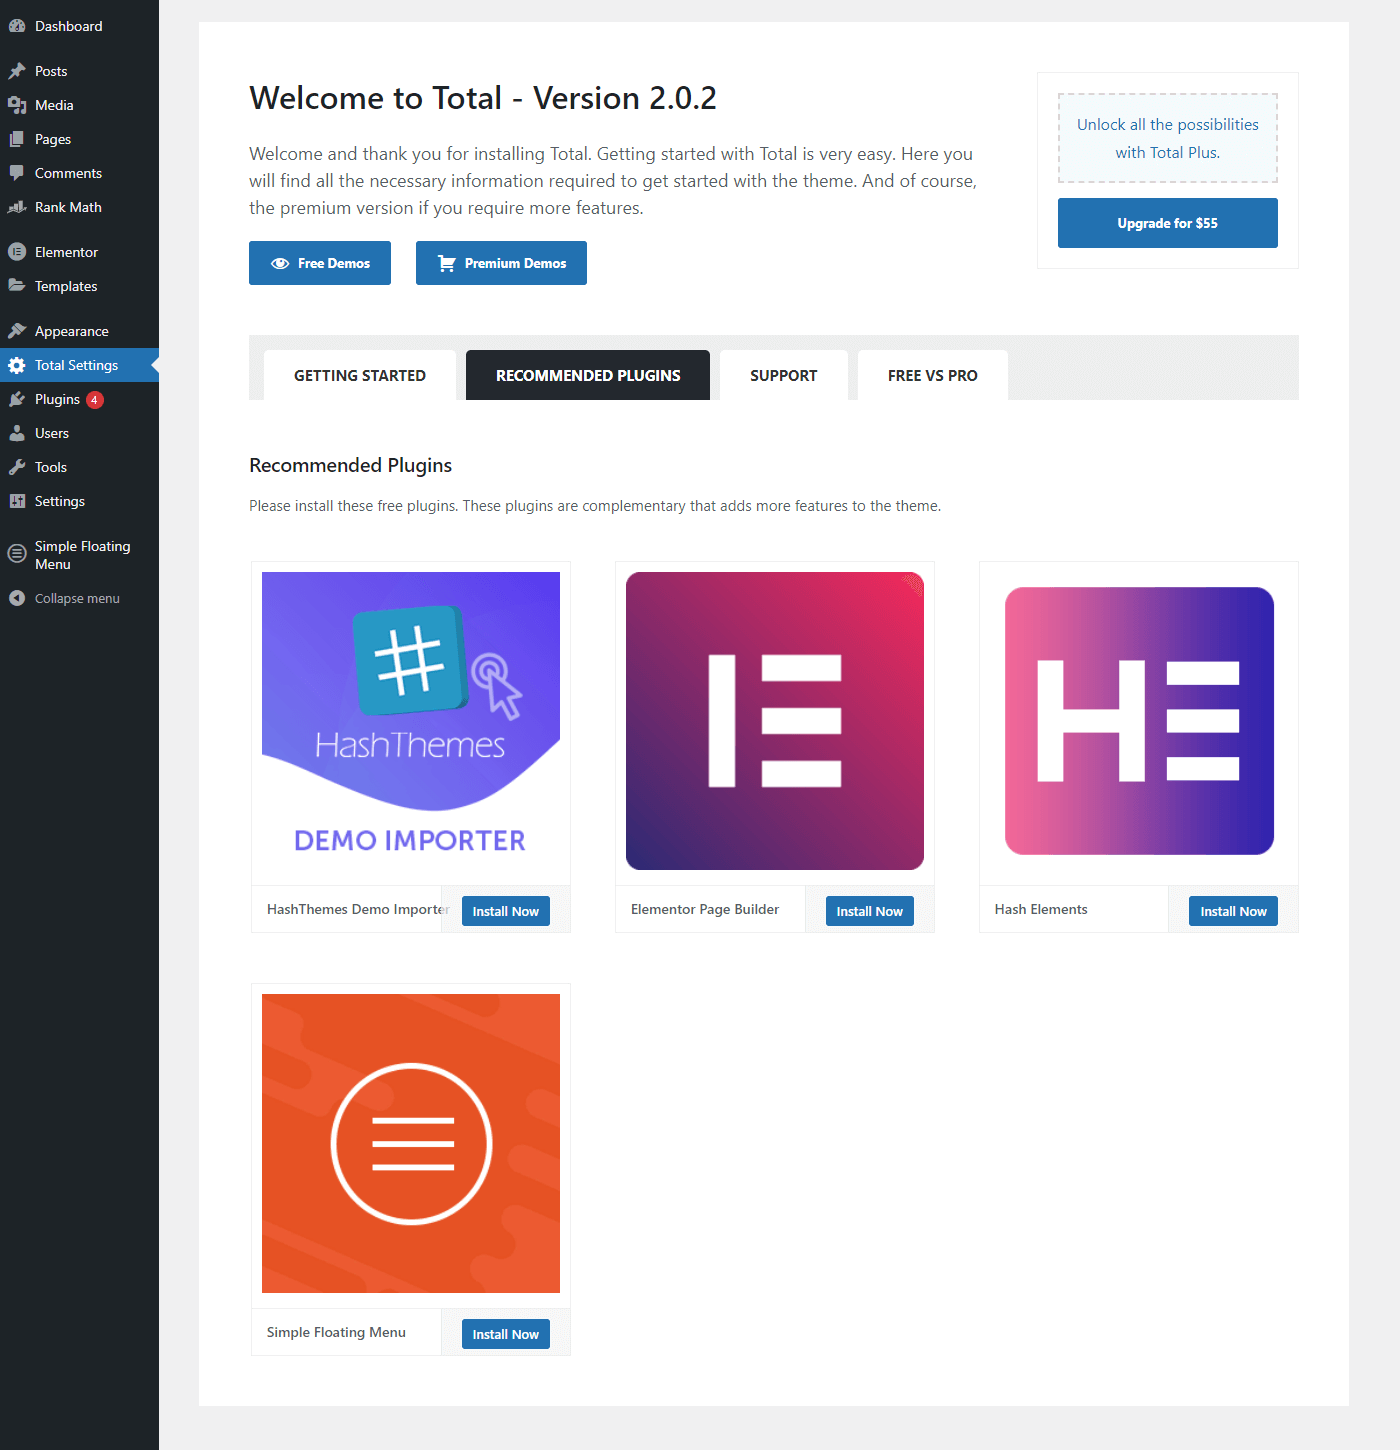Screen dimensions: 1400x1450
Task: Click the Elementor circle icon in sidebar
Action: pyautogui.click(x=17, y=252)
